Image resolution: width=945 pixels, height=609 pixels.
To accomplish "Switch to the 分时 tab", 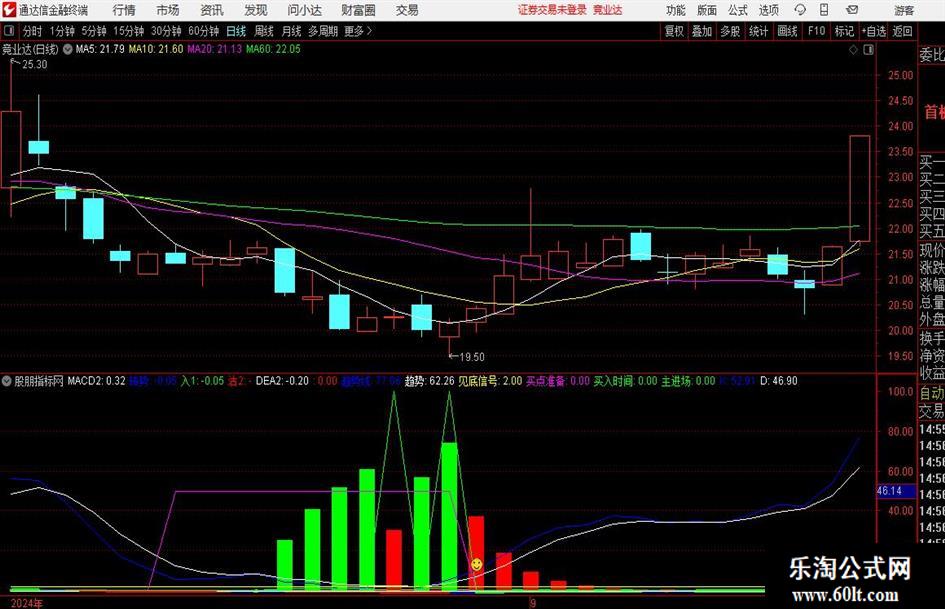I will pyautogui.click(x=33, y=31).
